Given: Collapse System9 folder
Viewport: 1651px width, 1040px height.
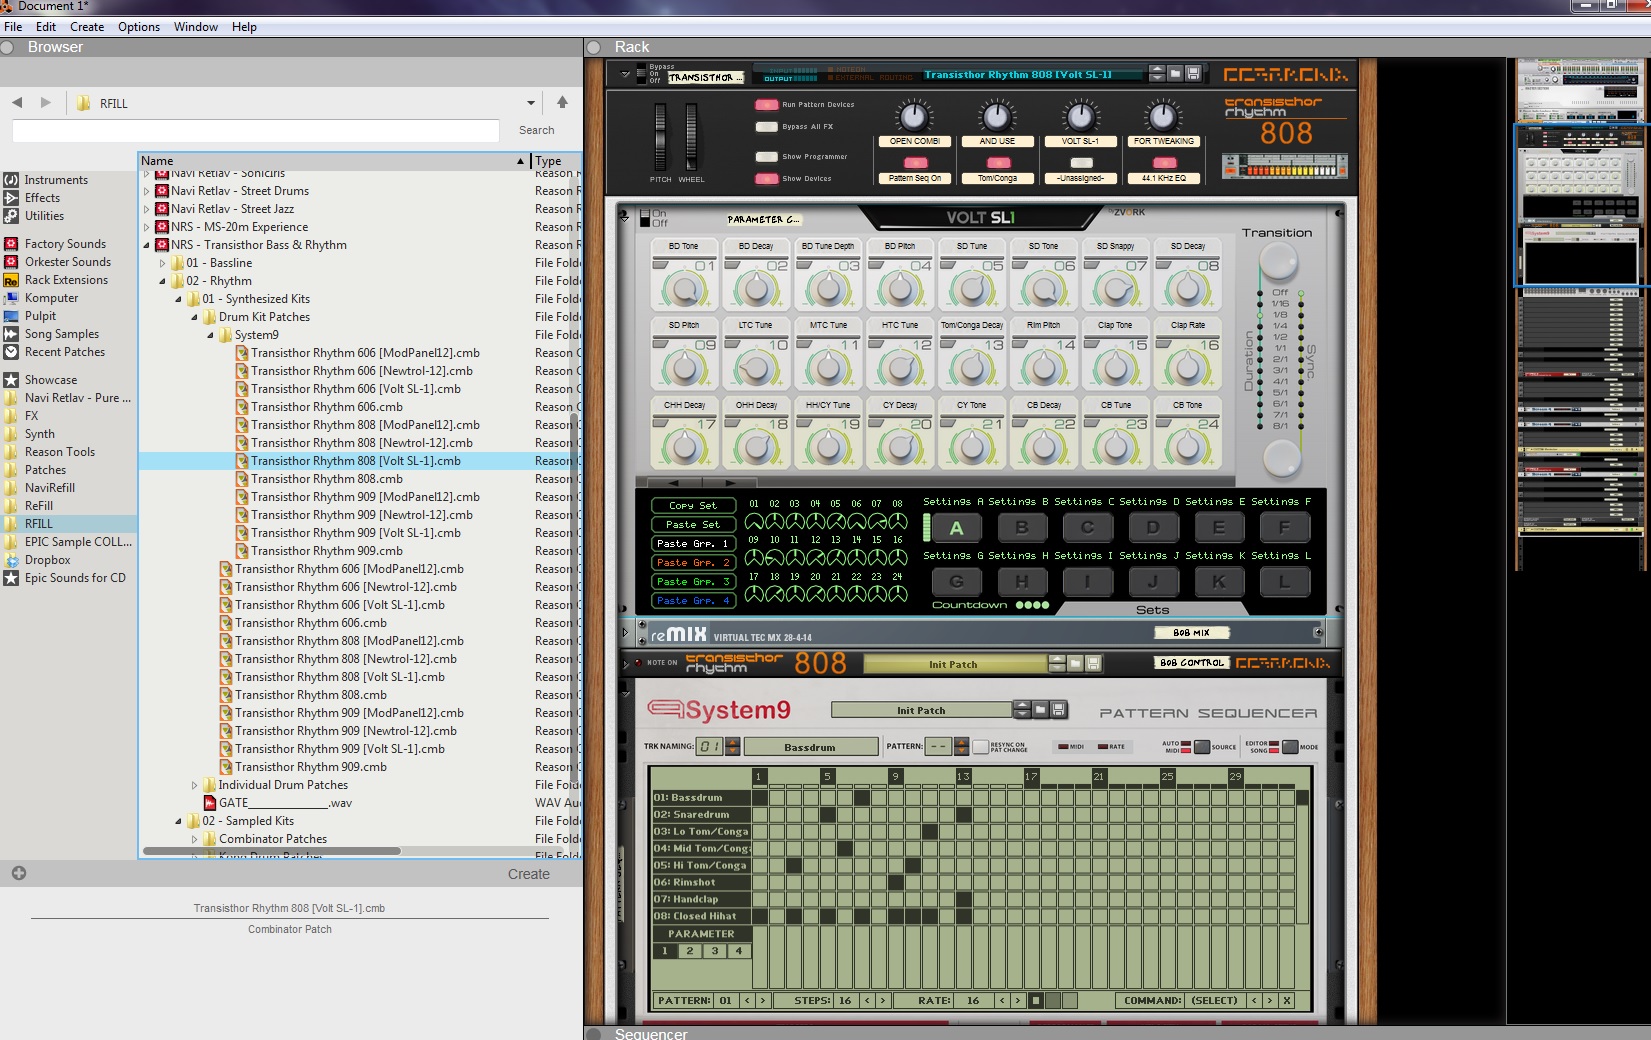Looking at the screenshot, I should (211, 335).
